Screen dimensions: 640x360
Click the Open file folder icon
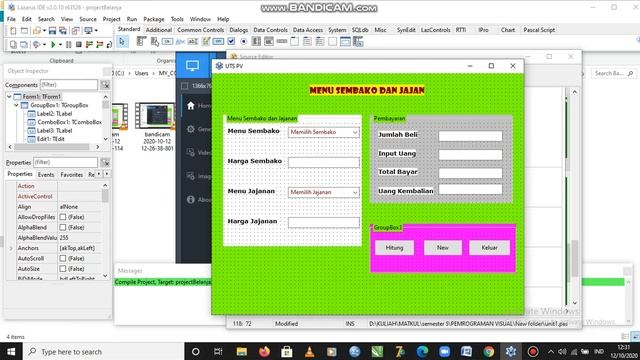[x=37, y=31]
